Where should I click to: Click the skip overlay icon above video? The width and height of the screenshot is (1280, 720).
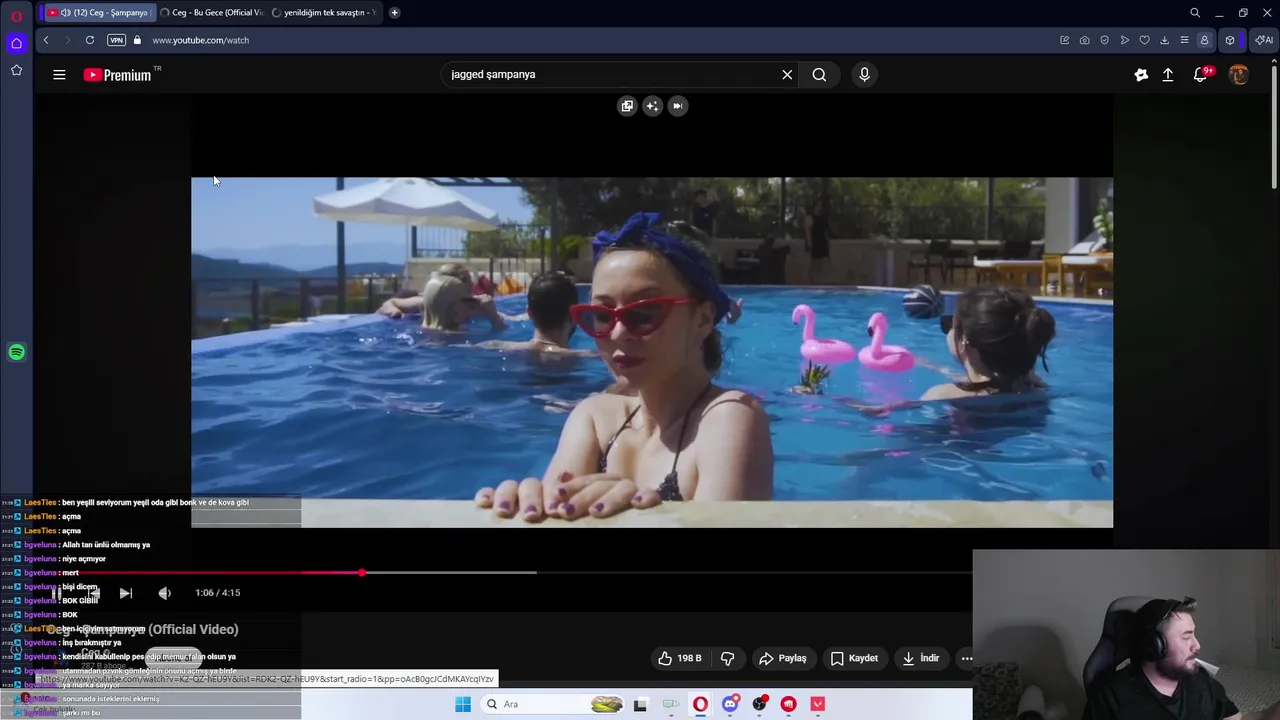tap(677, 105)
